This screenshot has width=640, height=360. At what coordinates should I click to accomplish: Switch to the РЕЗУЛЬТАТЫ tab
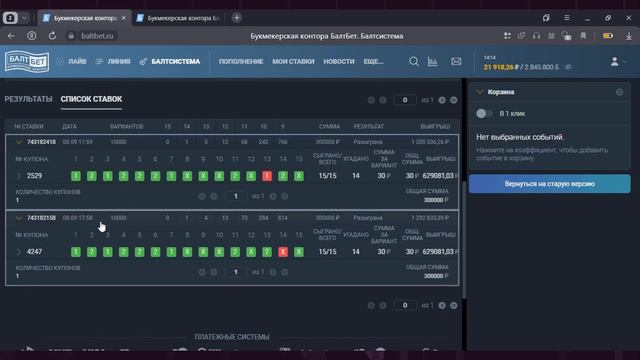[28, 99]
